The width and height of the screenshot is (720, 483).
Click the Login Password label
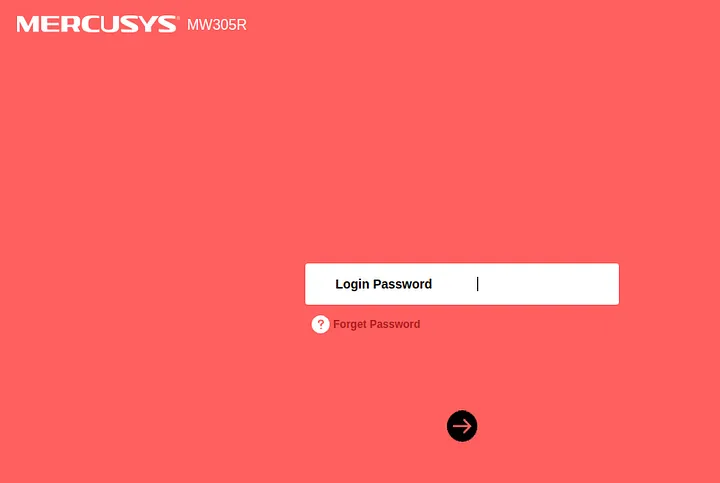383,284
